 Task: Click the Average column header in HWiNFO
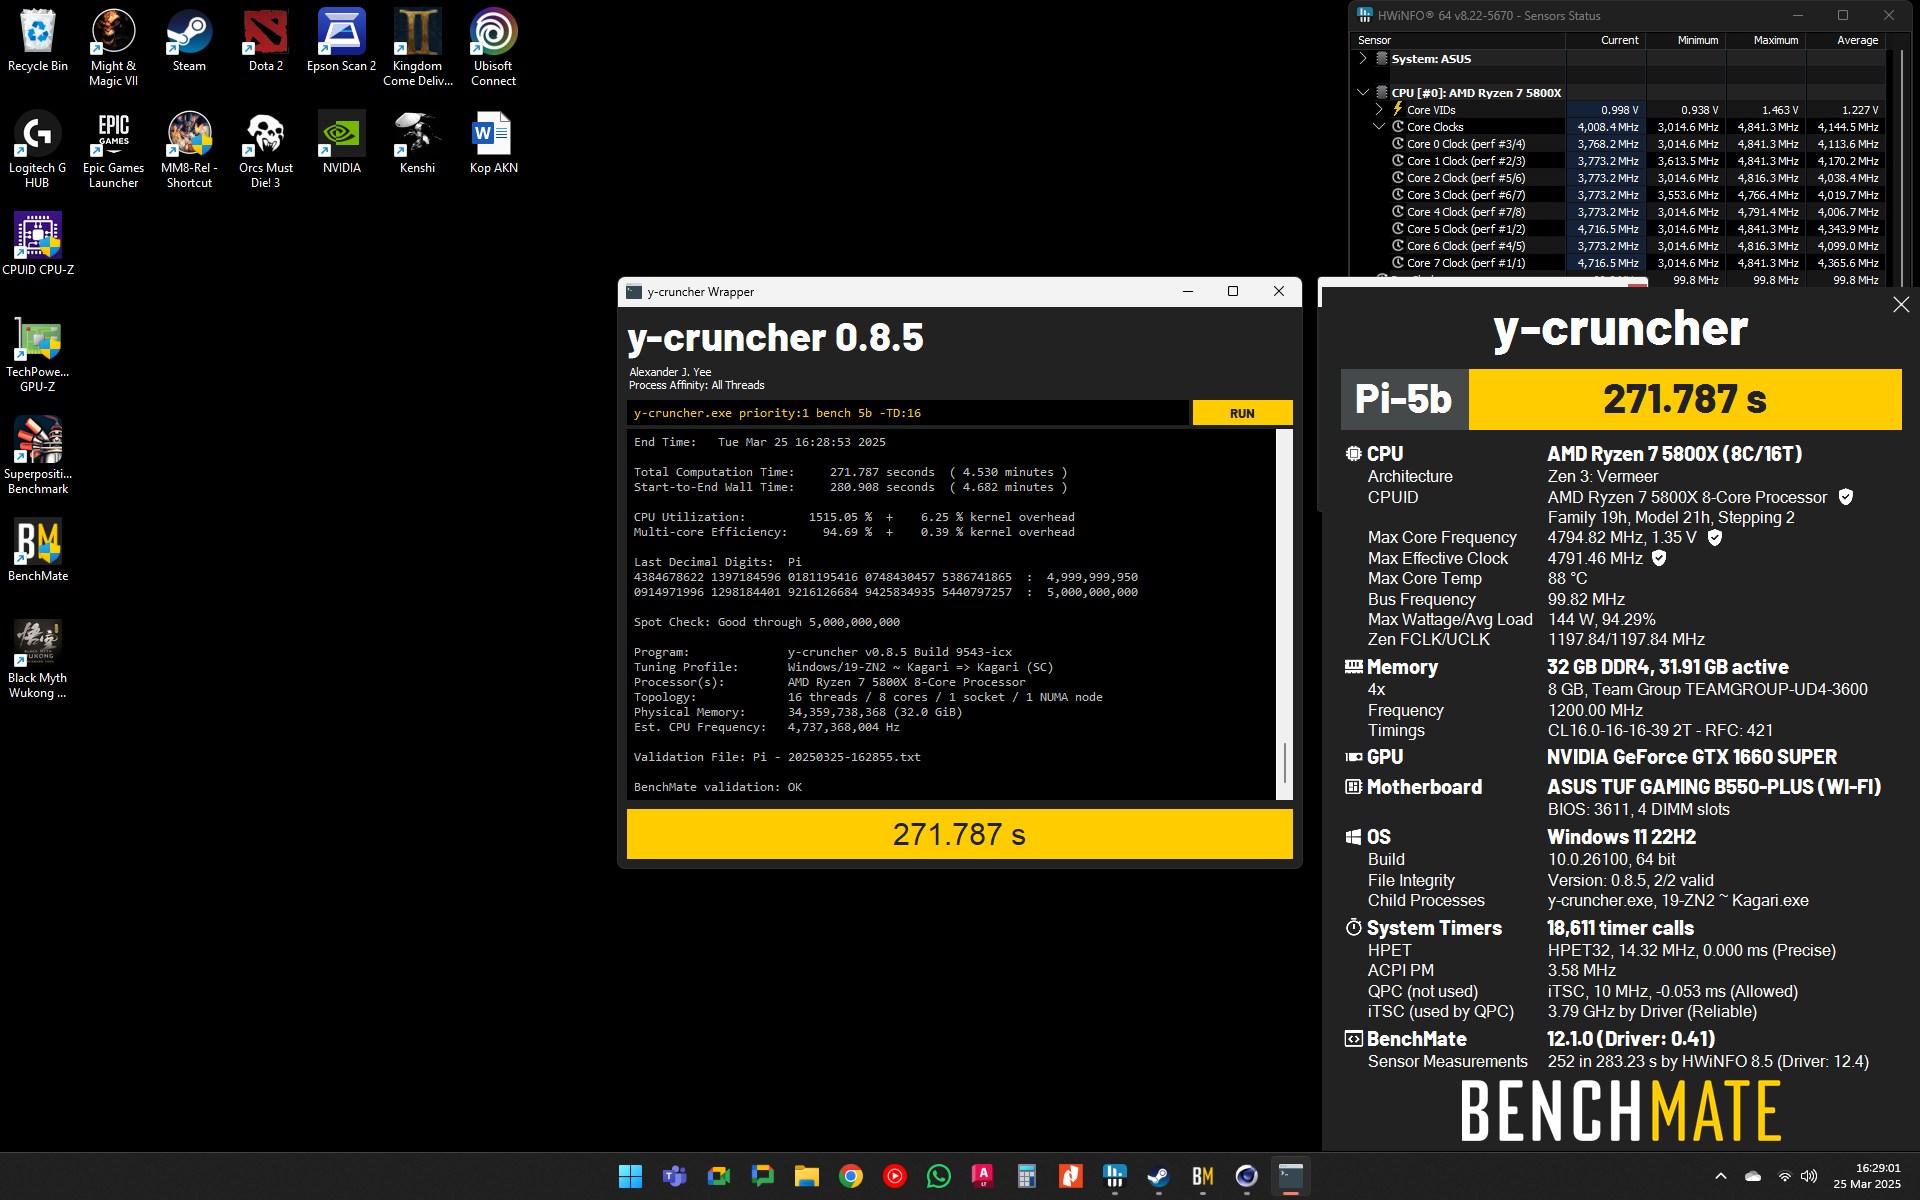click(1845, 40)
